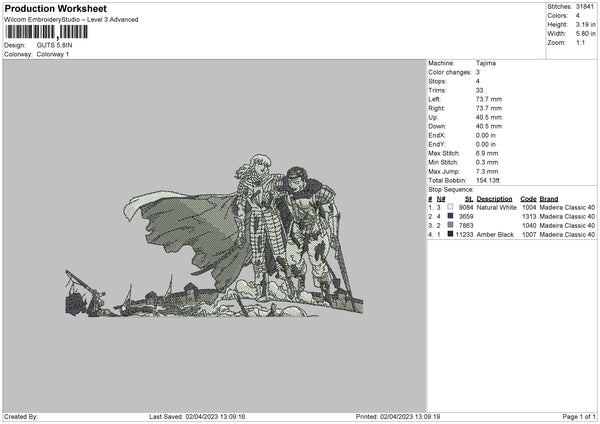600x424 pixels.
Task: Click the 'N#' column header
Action: coord(441,199)
